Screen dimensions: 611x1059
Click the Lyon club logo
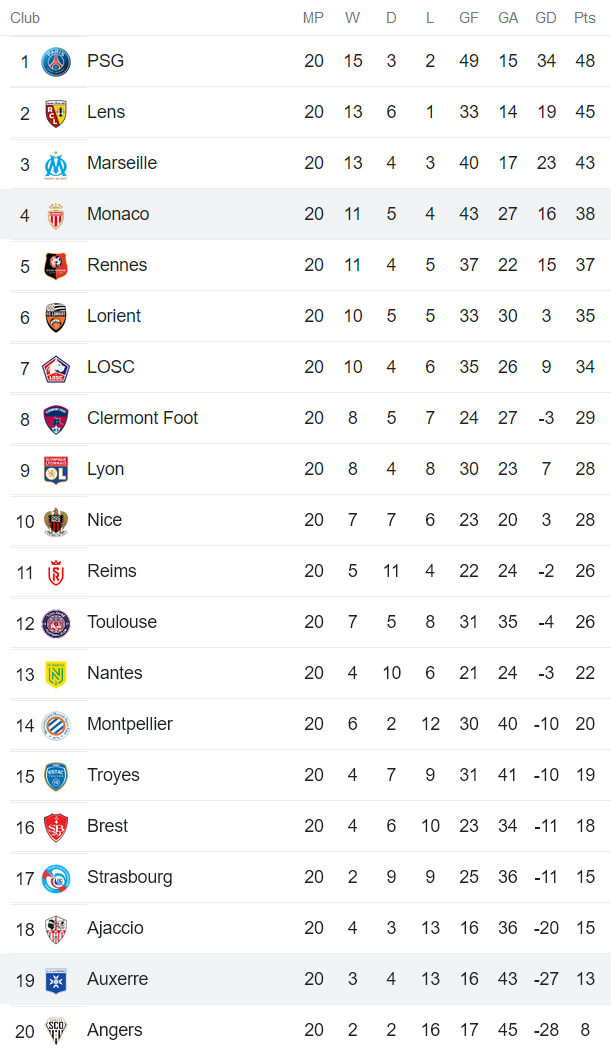tap(56, 470)
